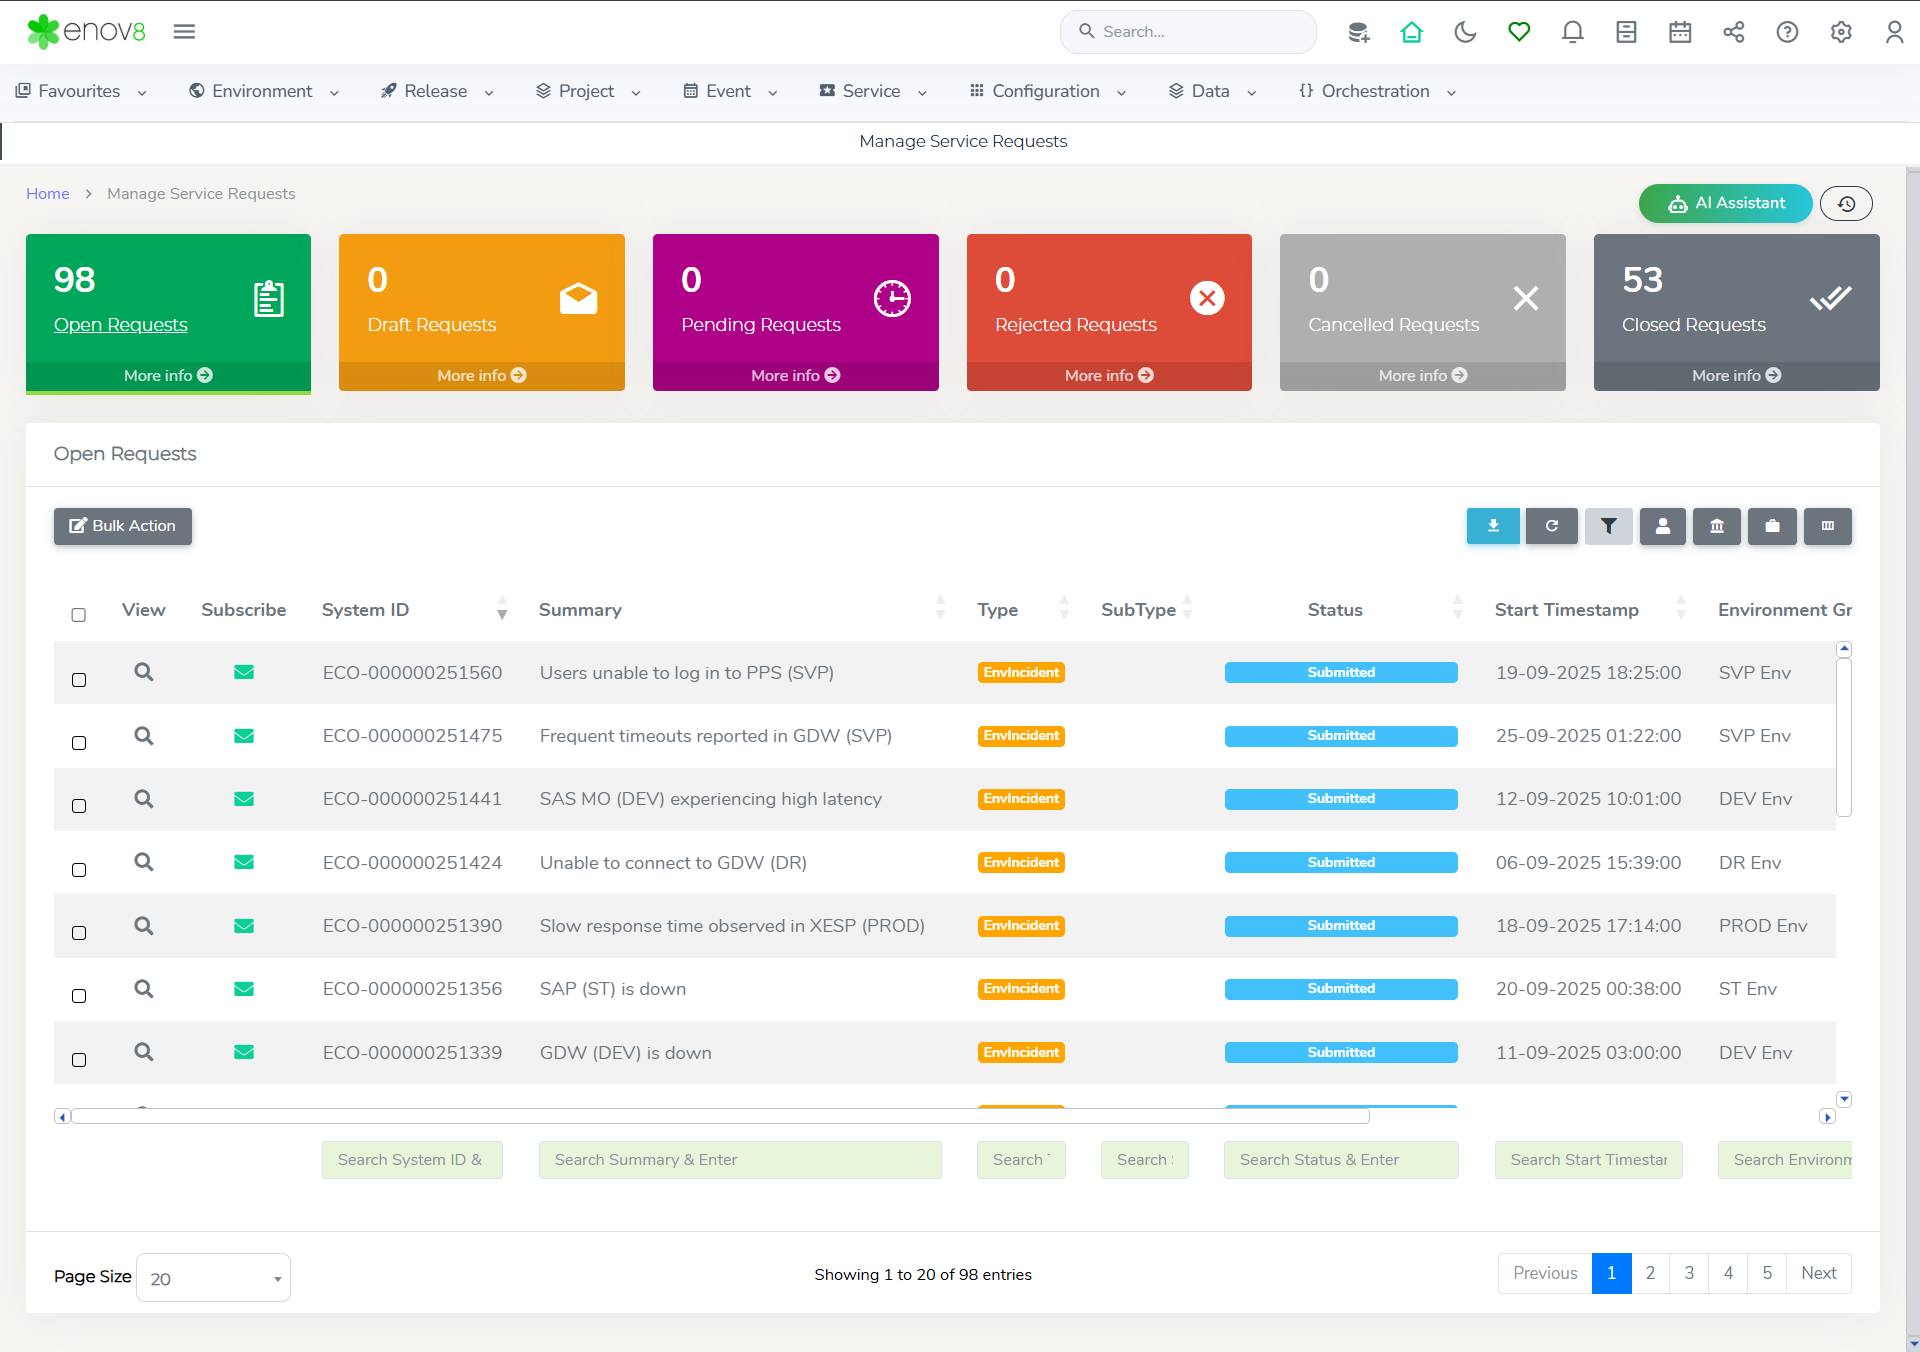Image resolution: width=1920 pixels, height=1352 pixels.
Task: Select checkbox for GDW (DEV) is down
Action: coord(79,1060)
